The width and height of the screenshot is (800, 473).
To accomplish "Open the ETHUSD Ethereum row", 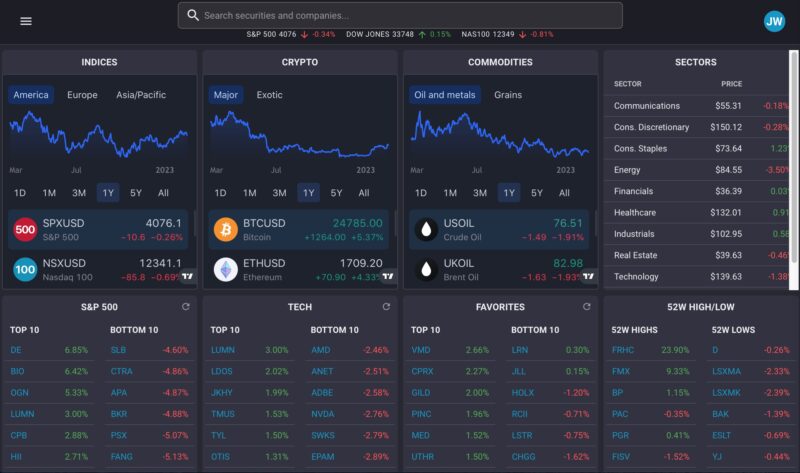I will point(298,269).
